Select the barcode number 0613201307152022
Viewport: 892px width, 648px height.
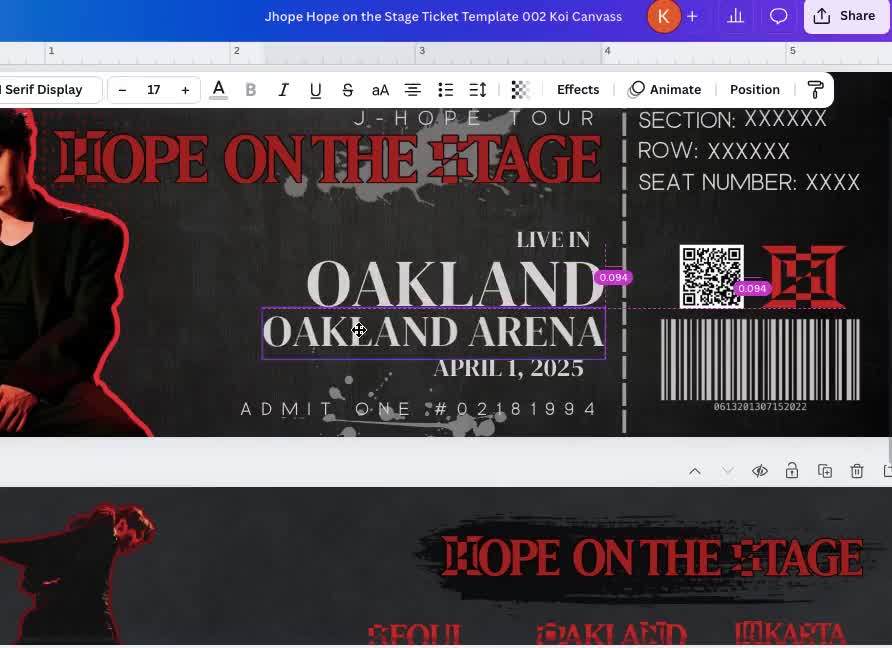(x=760, y=407)
